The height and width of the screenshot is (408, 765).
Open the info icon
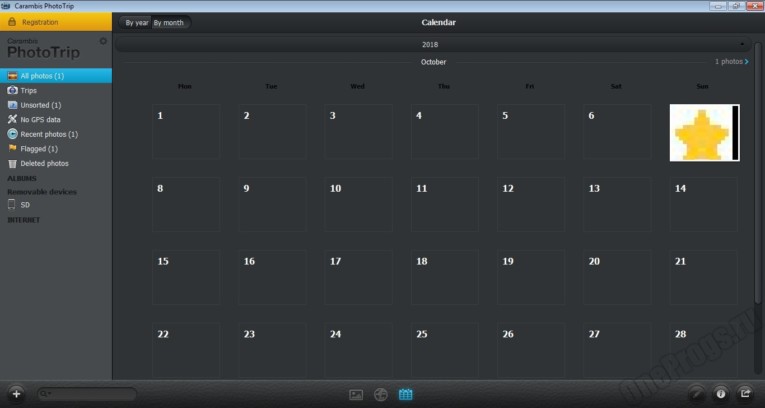click(721, 393)
